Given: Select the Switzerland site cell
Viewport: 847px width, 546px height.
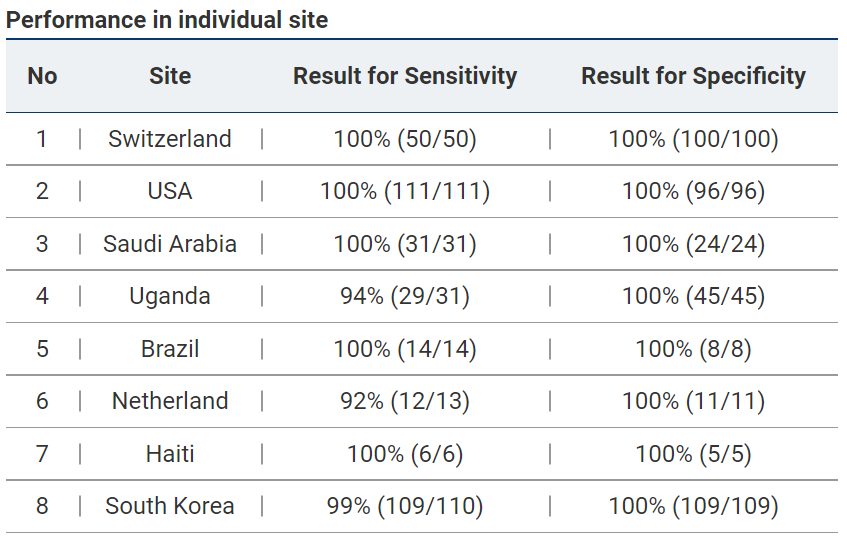Looking at the screenshot, I should pos(170,139).
